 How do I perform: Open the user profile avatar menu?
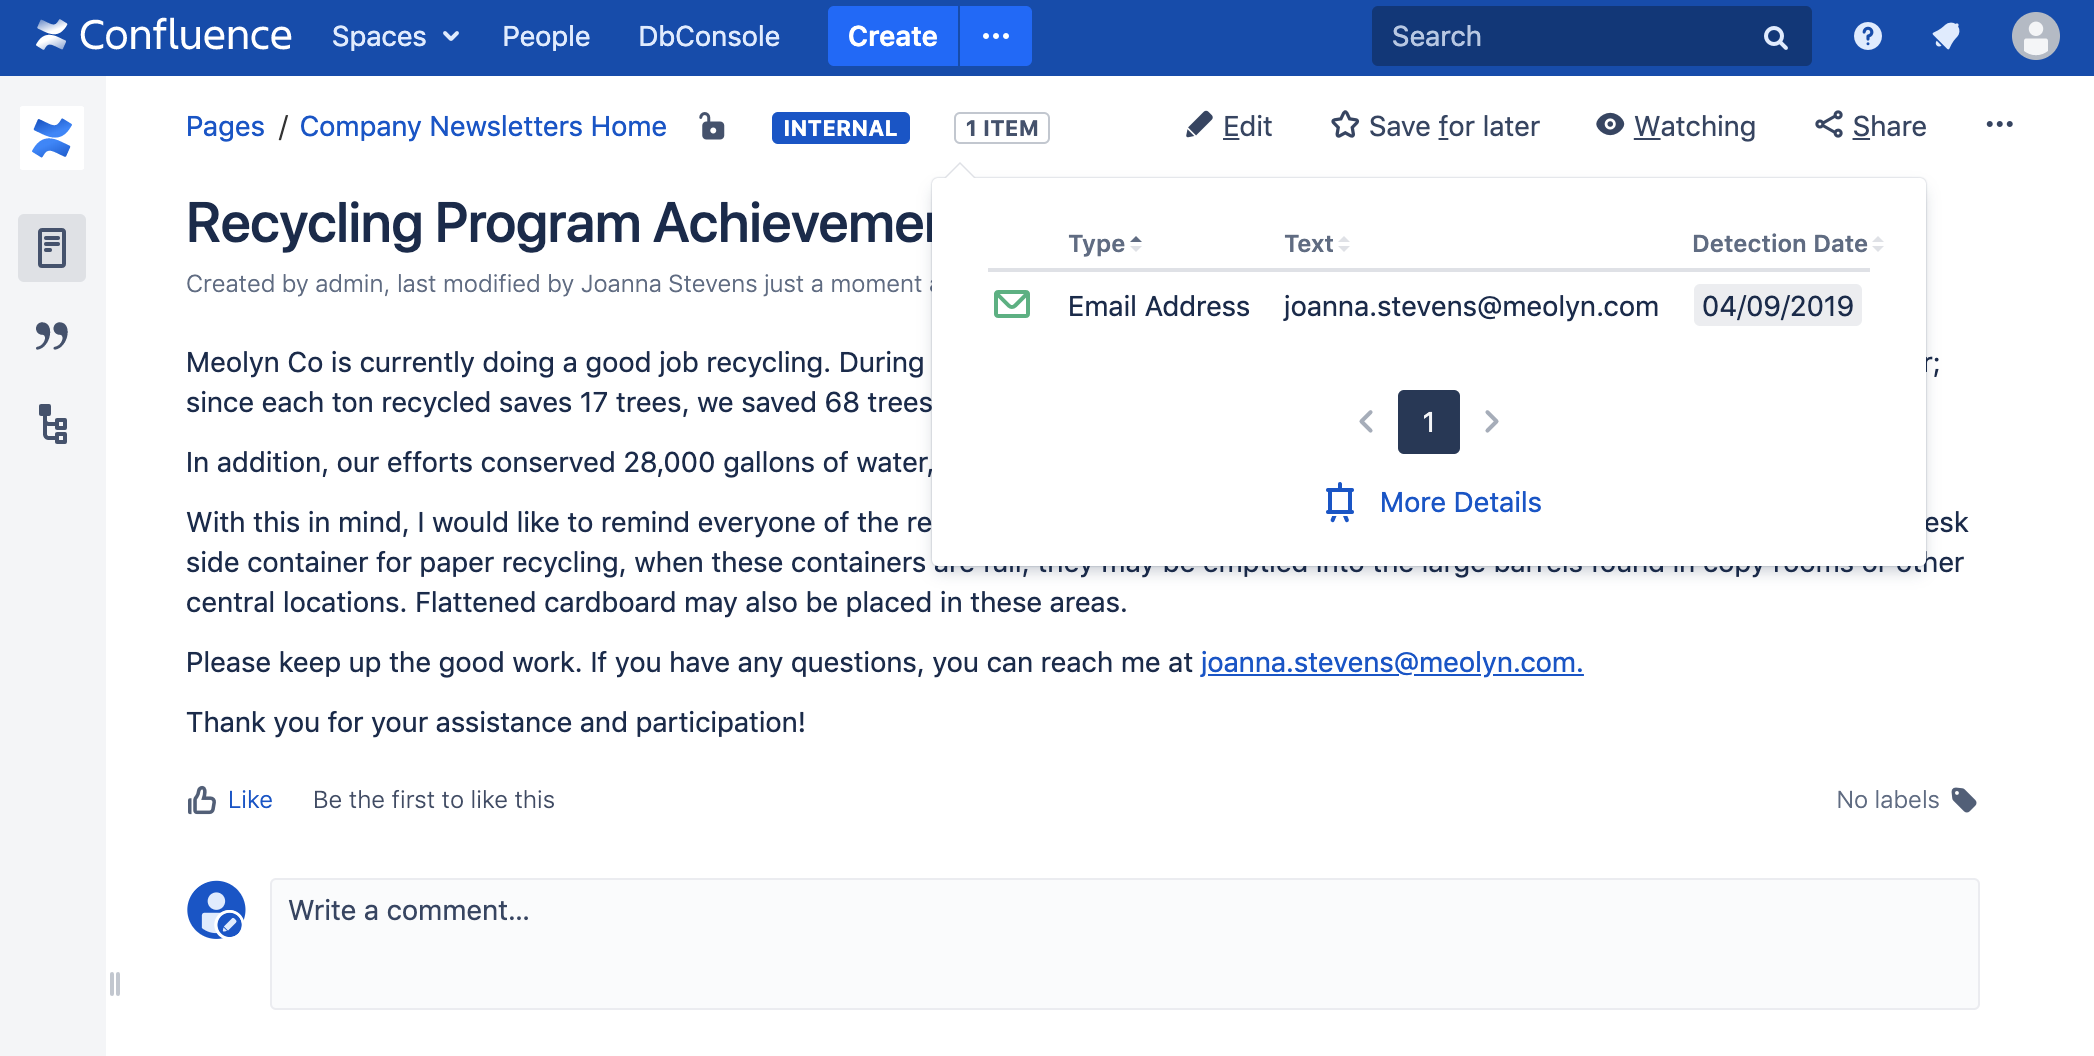point(2035,37)
